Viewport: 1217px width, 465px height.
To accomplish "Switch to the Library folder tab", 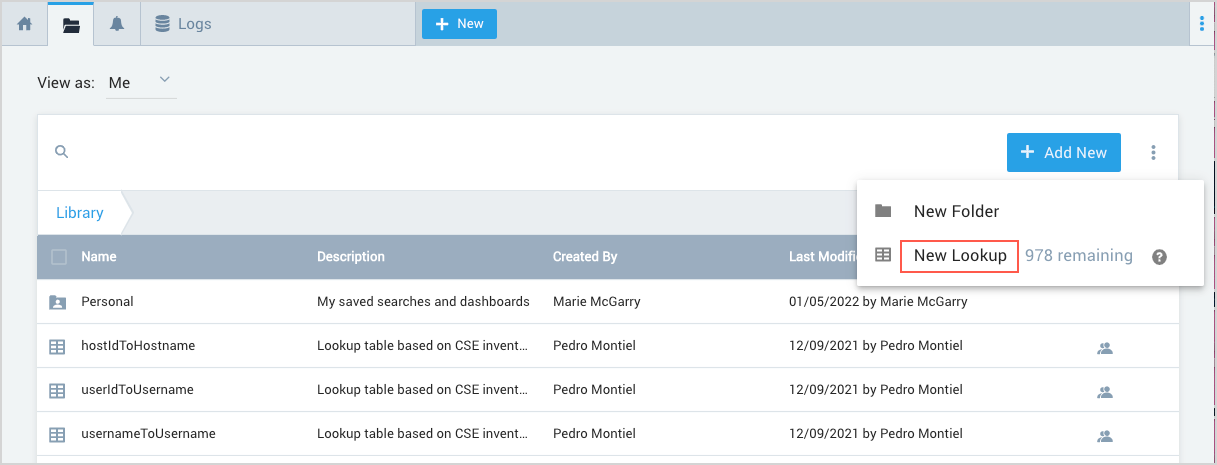I will click(x=71, y=24).
